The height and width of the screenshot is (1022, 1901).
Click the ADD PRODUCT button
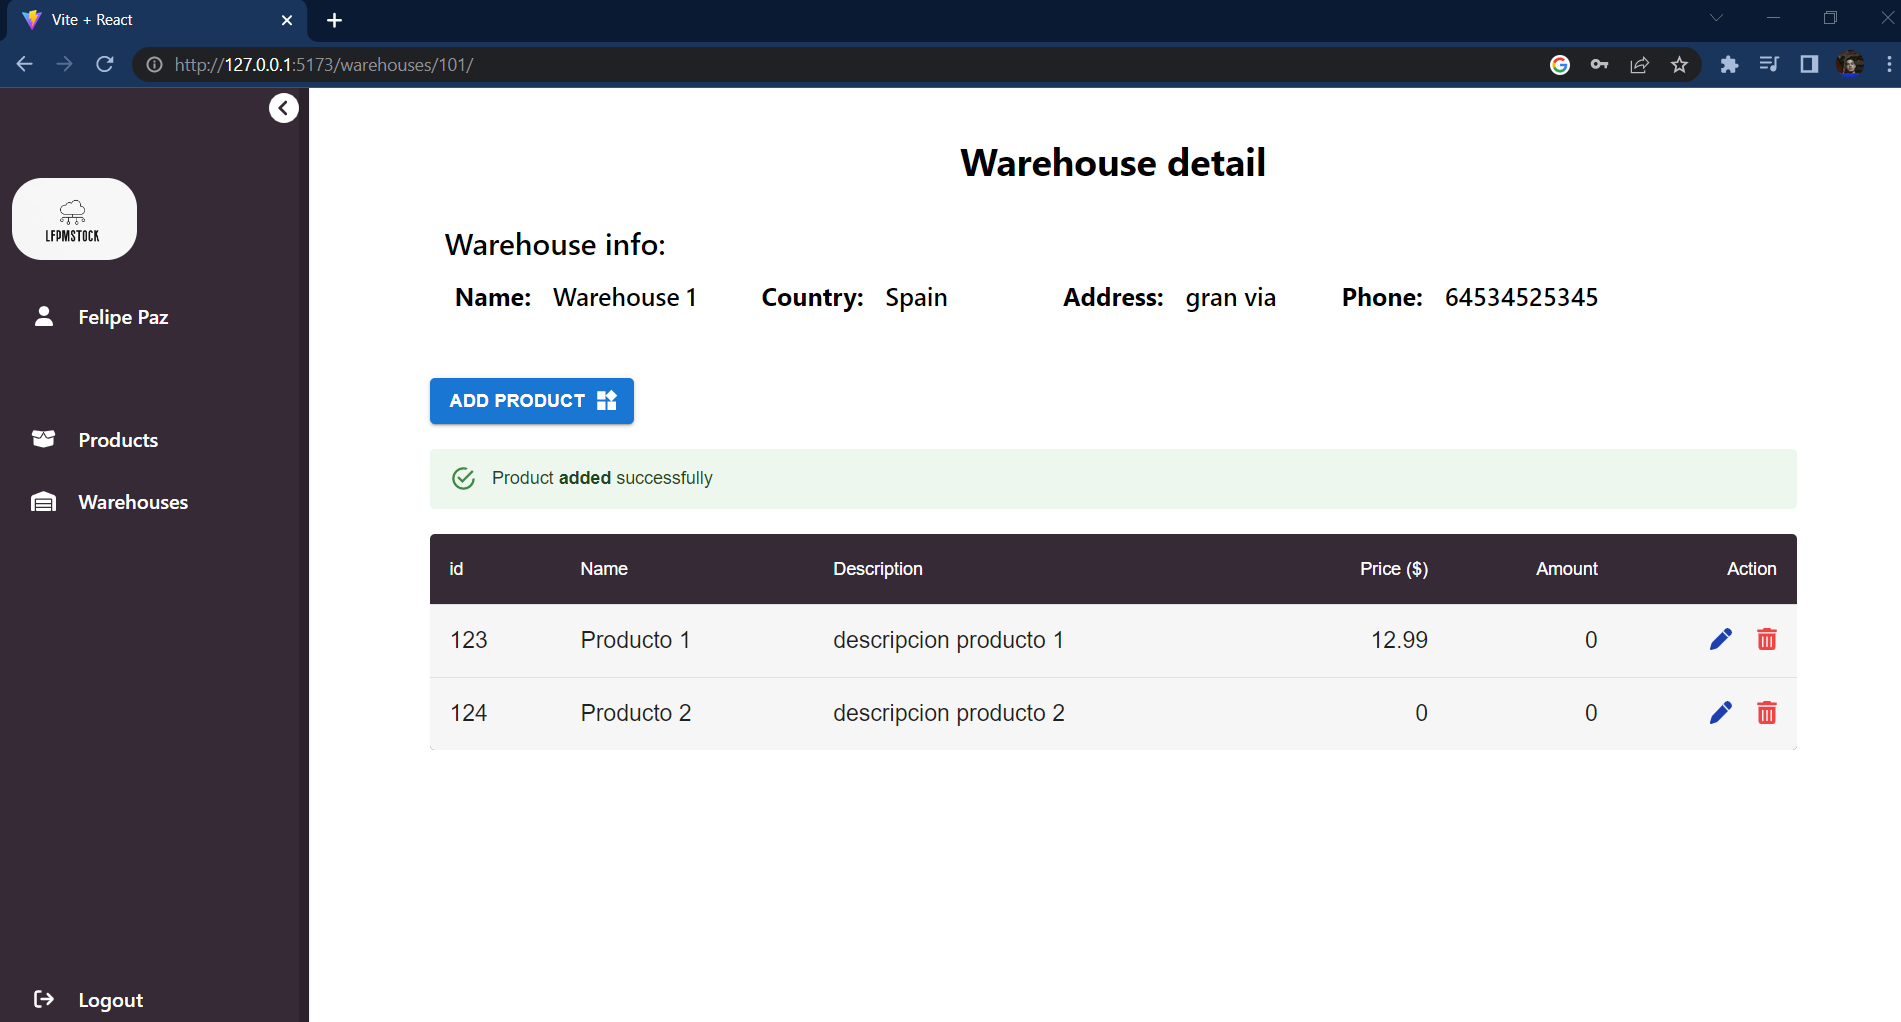click(x=531, y=400)
